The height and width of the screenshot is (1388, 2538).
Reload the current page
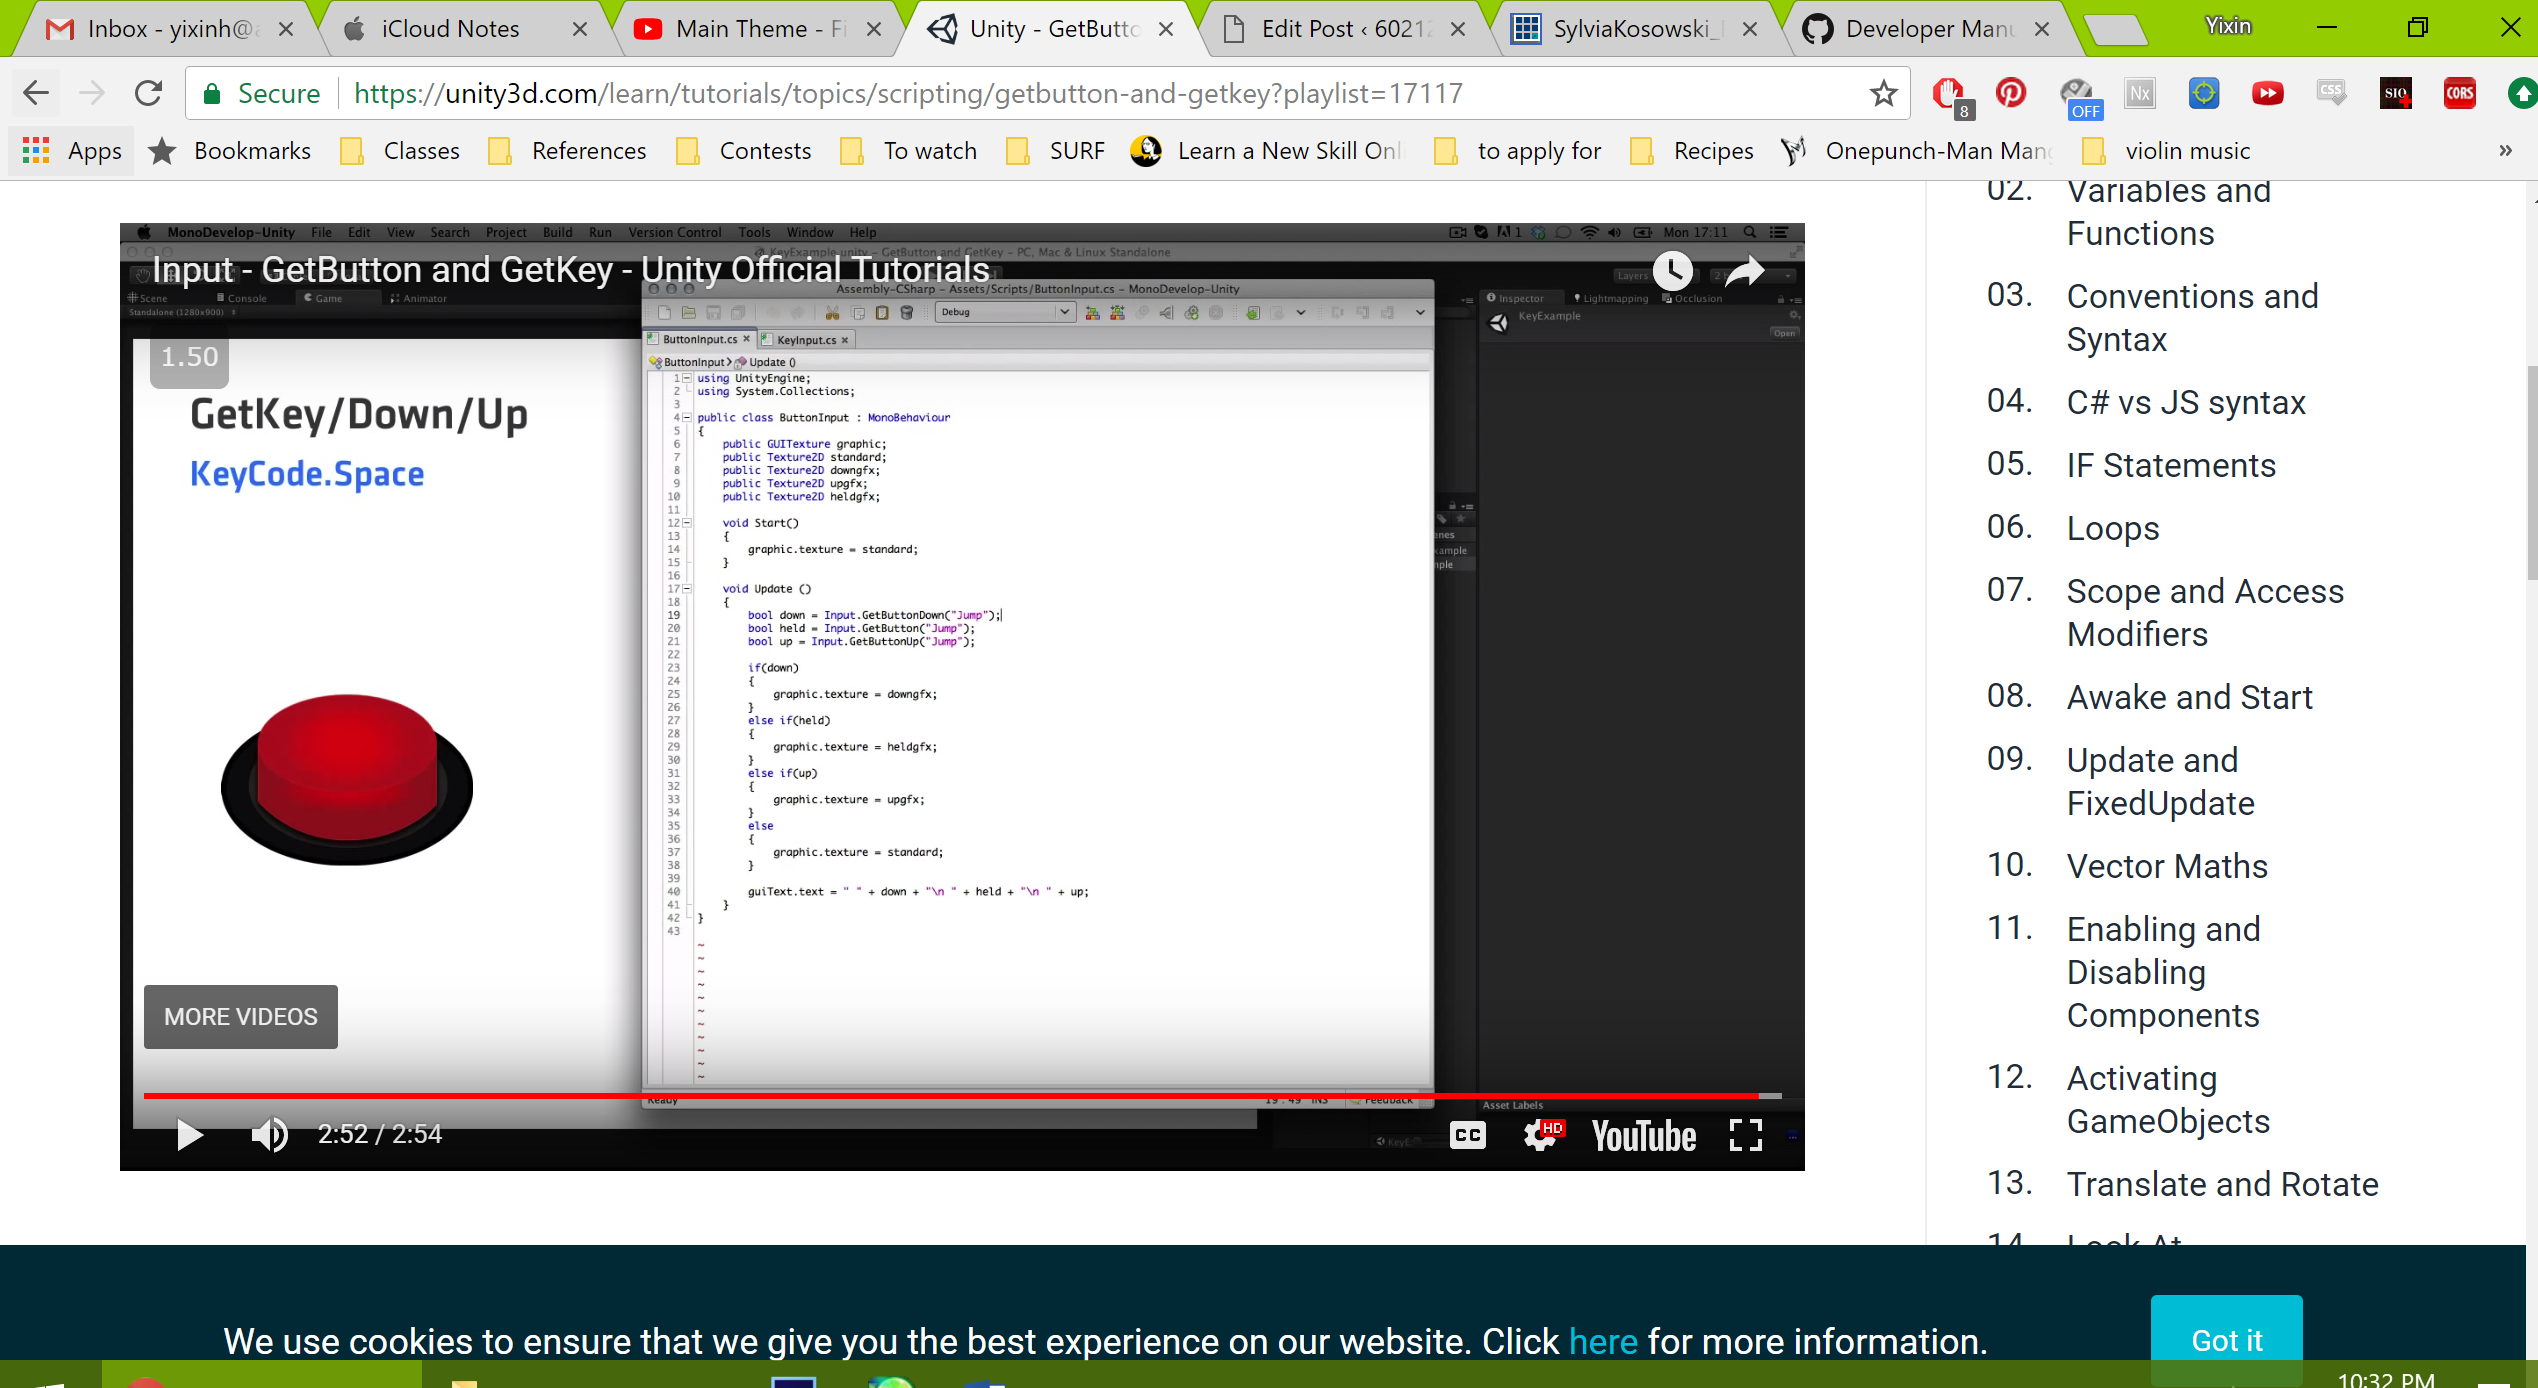[148, 93]
